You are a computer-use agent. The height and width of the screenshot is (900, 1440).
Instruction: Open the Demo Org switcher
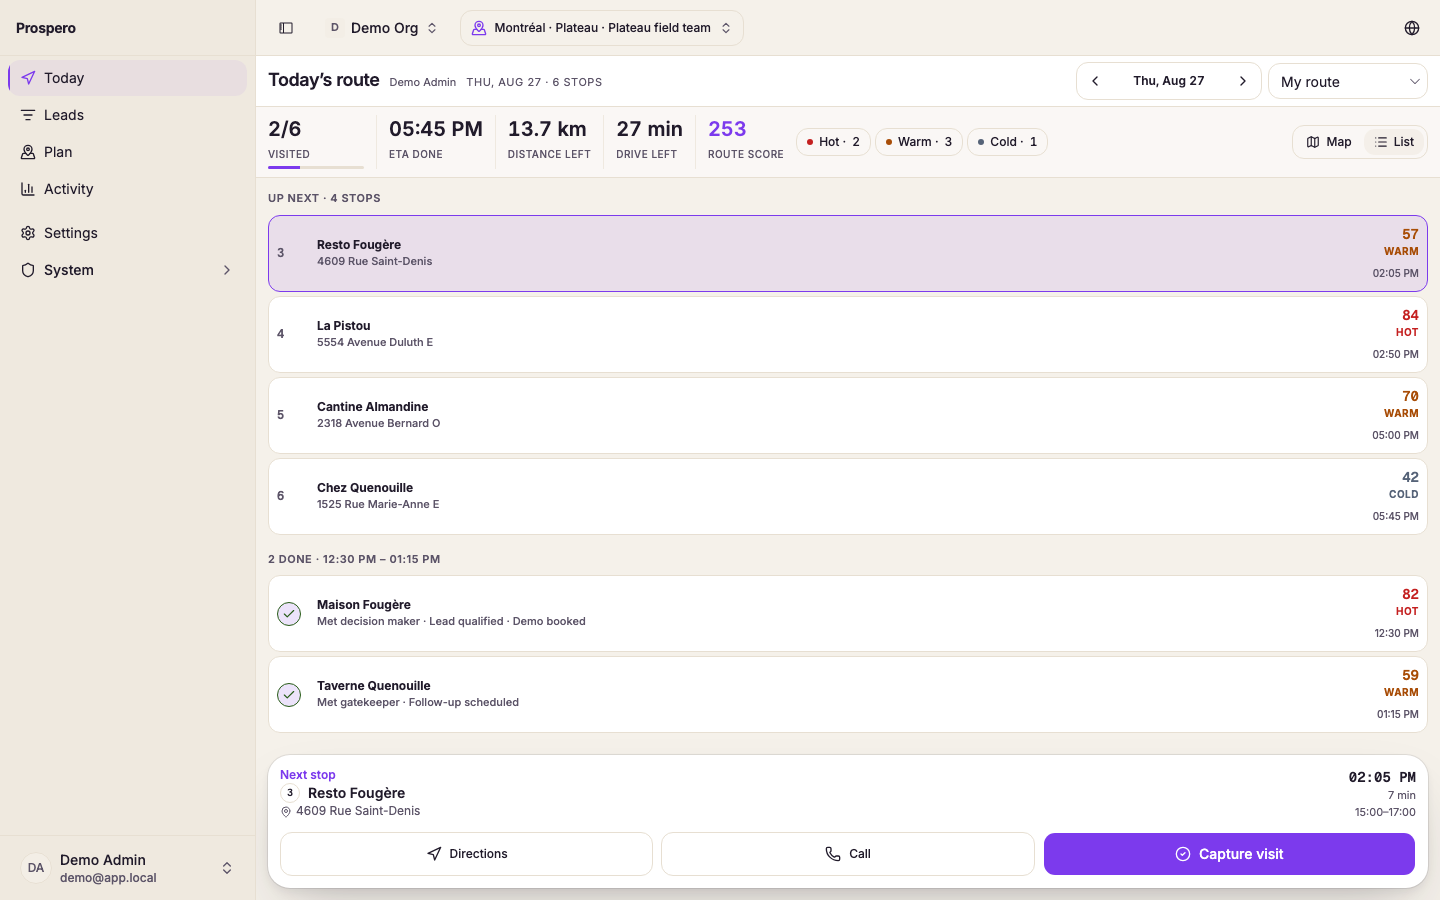(x=384, y=28)
